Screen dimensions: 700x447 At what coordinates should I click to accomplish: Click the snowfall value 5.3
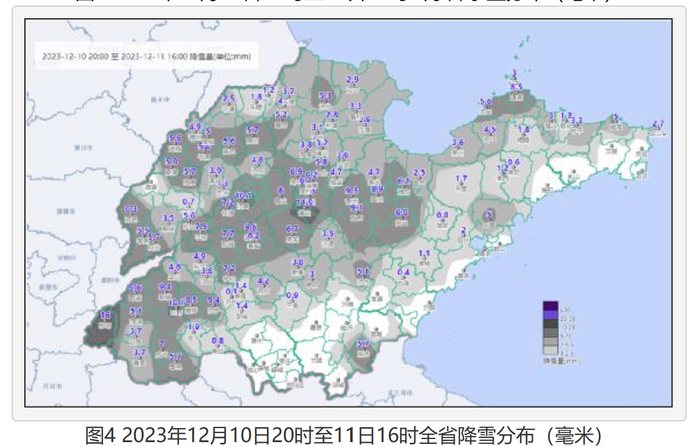click(325, 96)
